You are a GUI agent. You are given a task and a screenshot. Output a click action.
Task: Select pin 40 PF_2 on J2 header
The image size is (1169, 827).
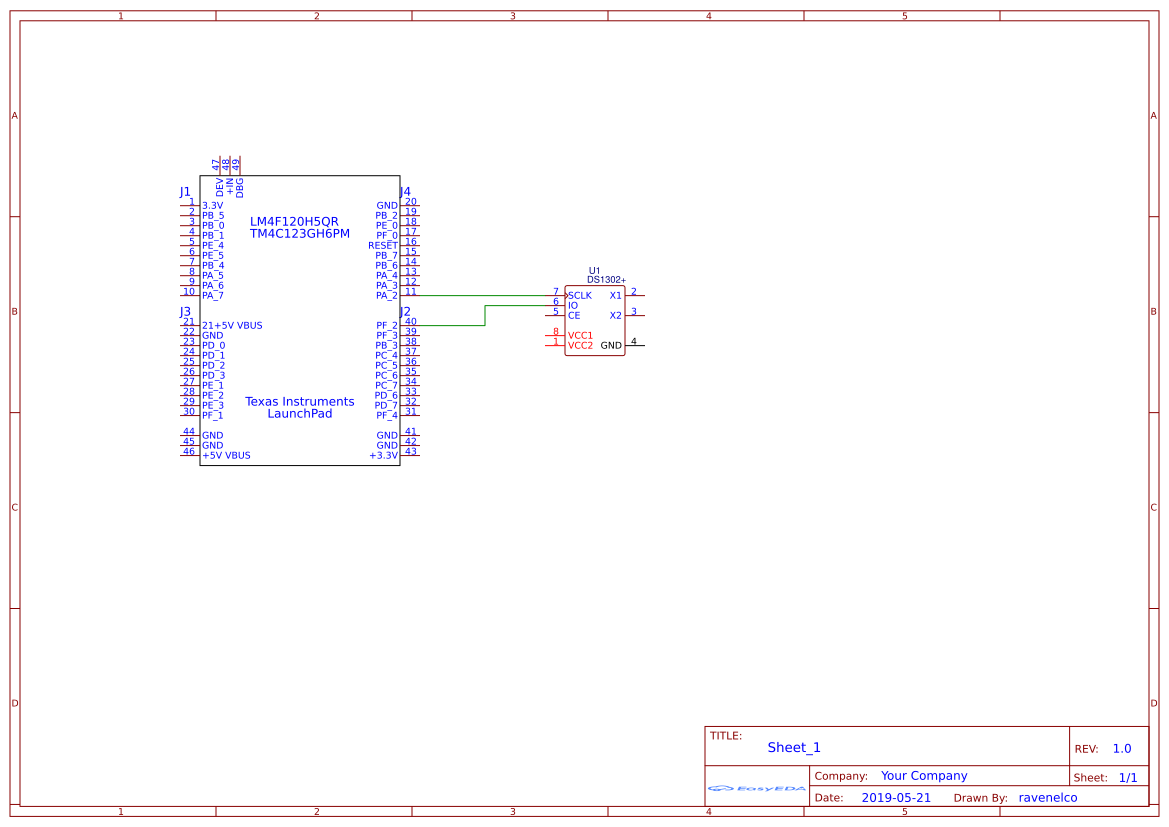[410, 324]
